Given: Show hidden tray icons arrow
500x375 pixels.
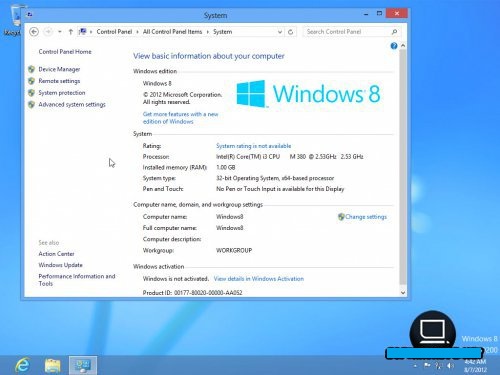Looking at the screenshot, I should tap(415, 366).
